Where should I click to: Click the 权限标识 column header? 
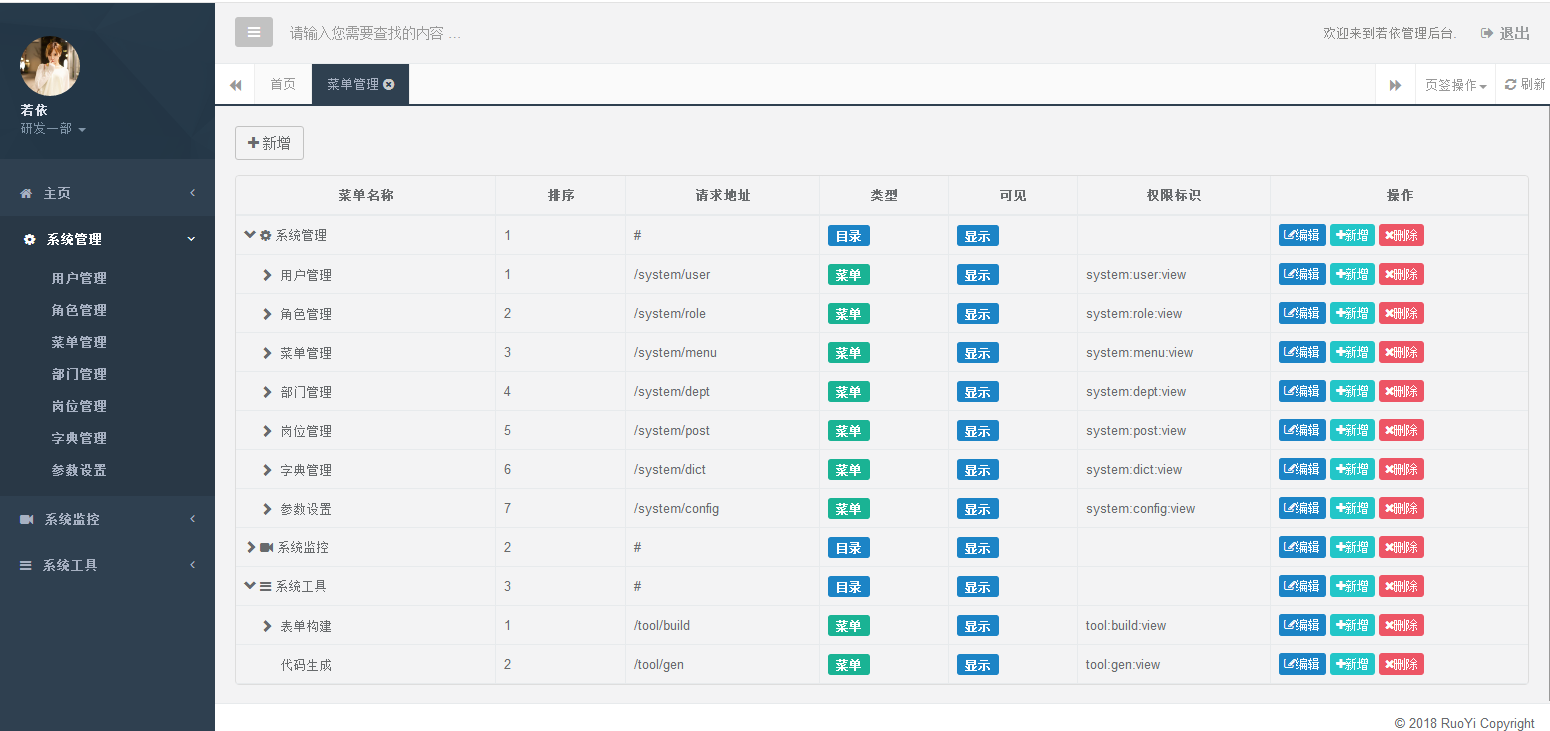click(x=1174, y=195)
